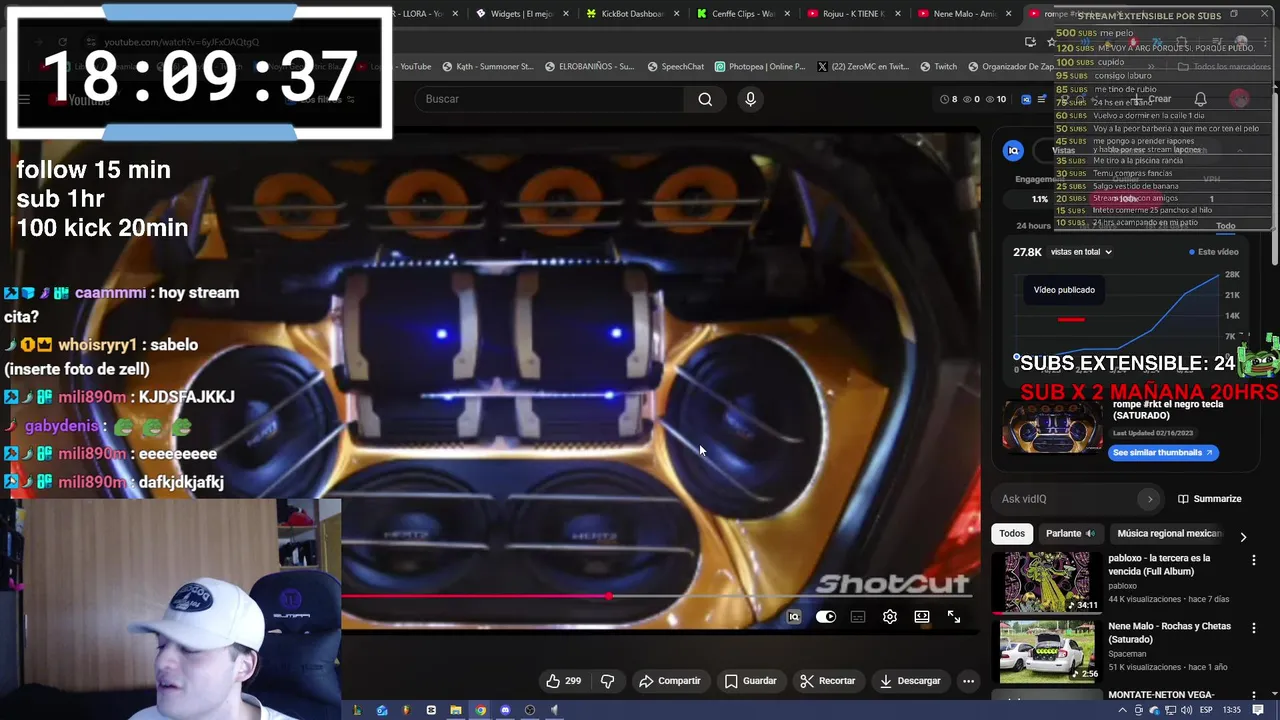Start voice search with the microphone icon
Viewport: 1280px width, 720px height.
click(x=750, y=99)
